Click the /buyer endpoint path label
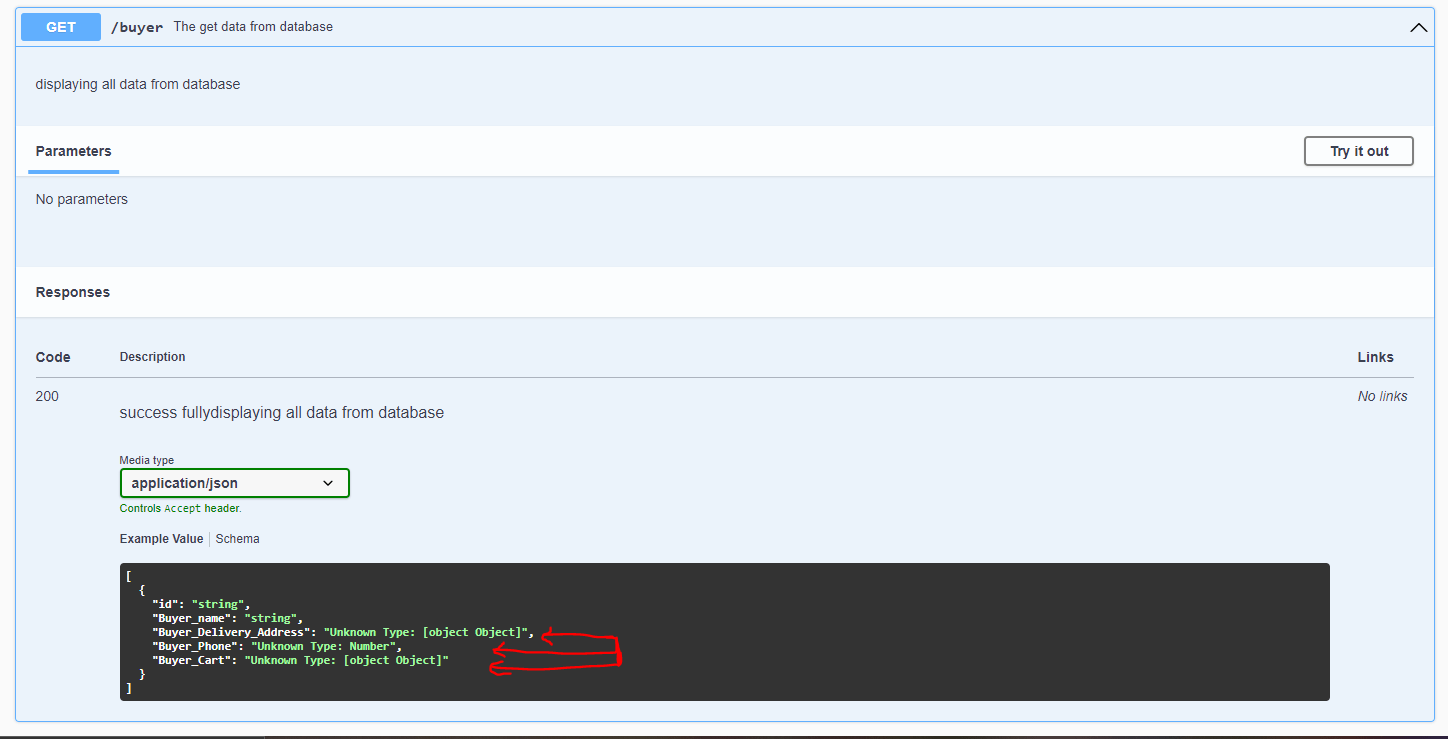This screenshot has width=1448, height=739. click(136, 27)
